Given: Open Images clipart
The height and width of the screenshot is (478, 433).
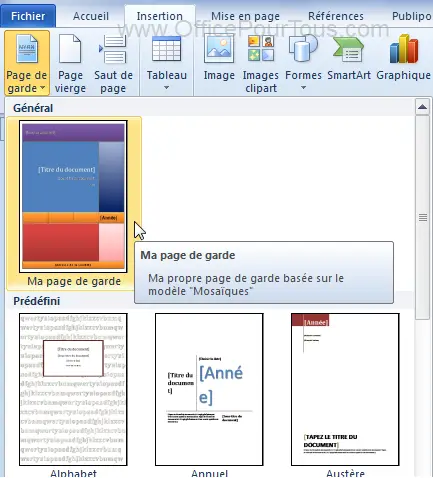Looking at the screenshot, I should tap(261, 64).
